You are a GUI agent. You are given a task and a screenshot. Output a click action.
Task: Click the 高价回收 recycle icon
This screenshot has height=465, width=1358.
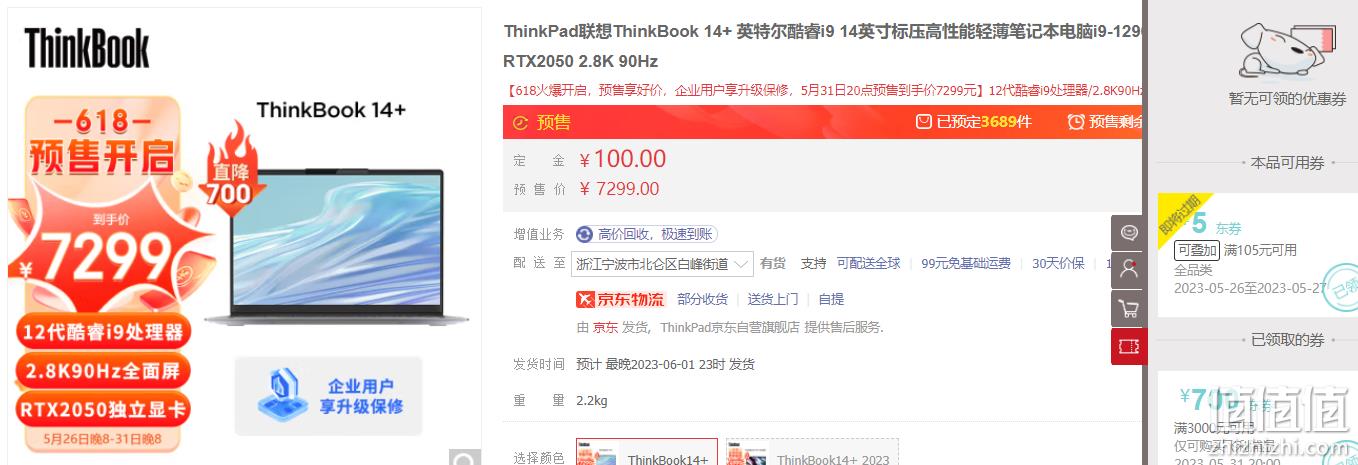coord(584,234)
